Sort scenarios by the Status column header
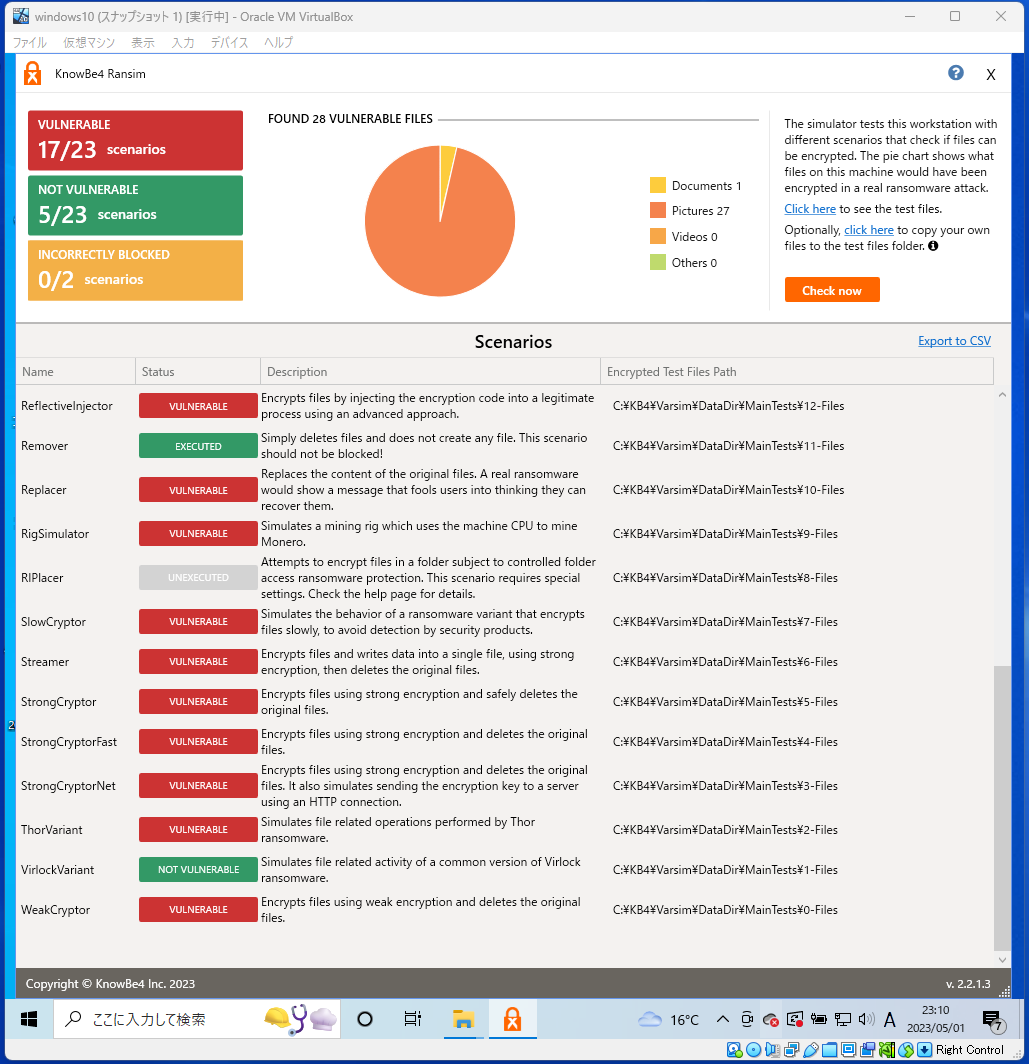The width and height of the screenshot is (1029, 1064). pos(198,371)
